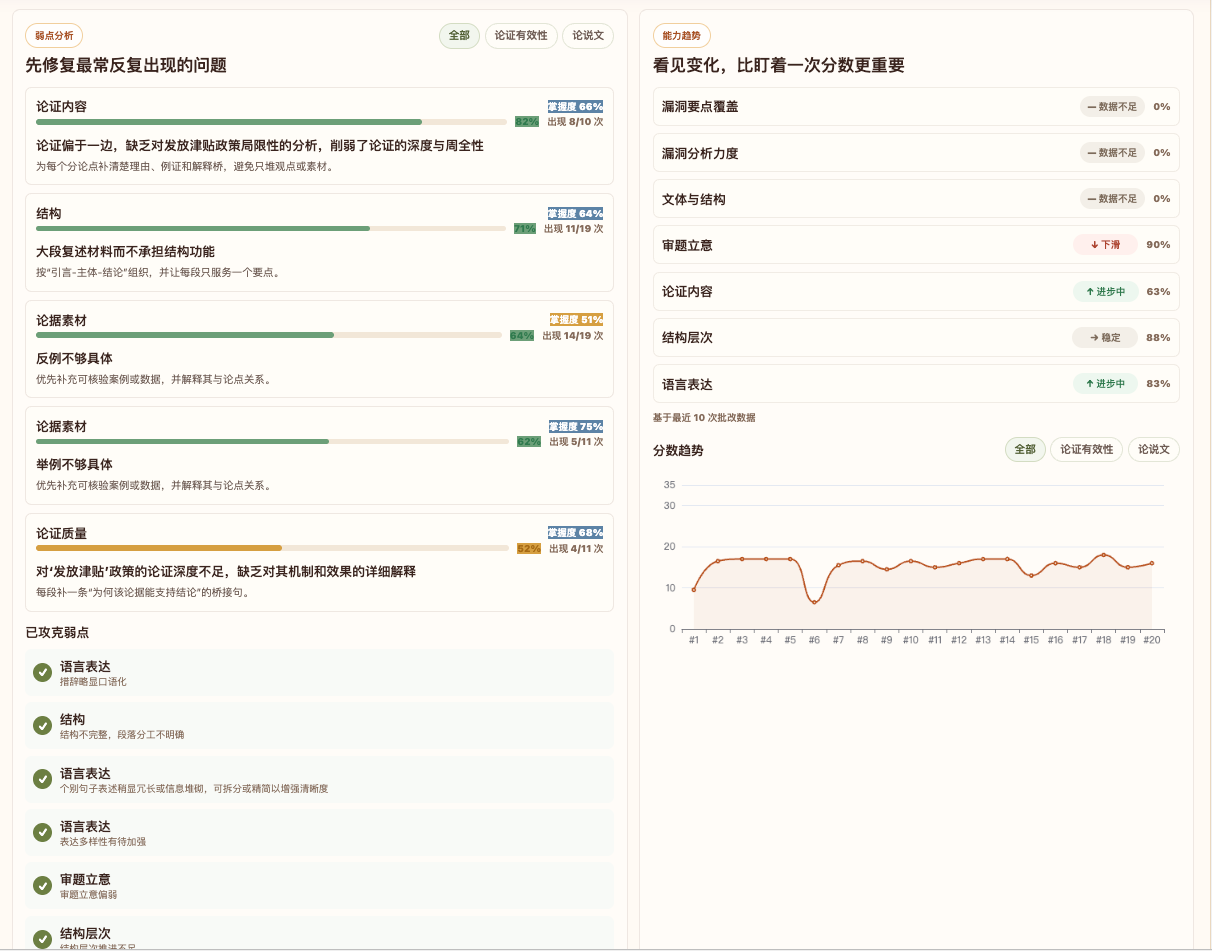Click the #1 data point on score chart

(693, 589)
